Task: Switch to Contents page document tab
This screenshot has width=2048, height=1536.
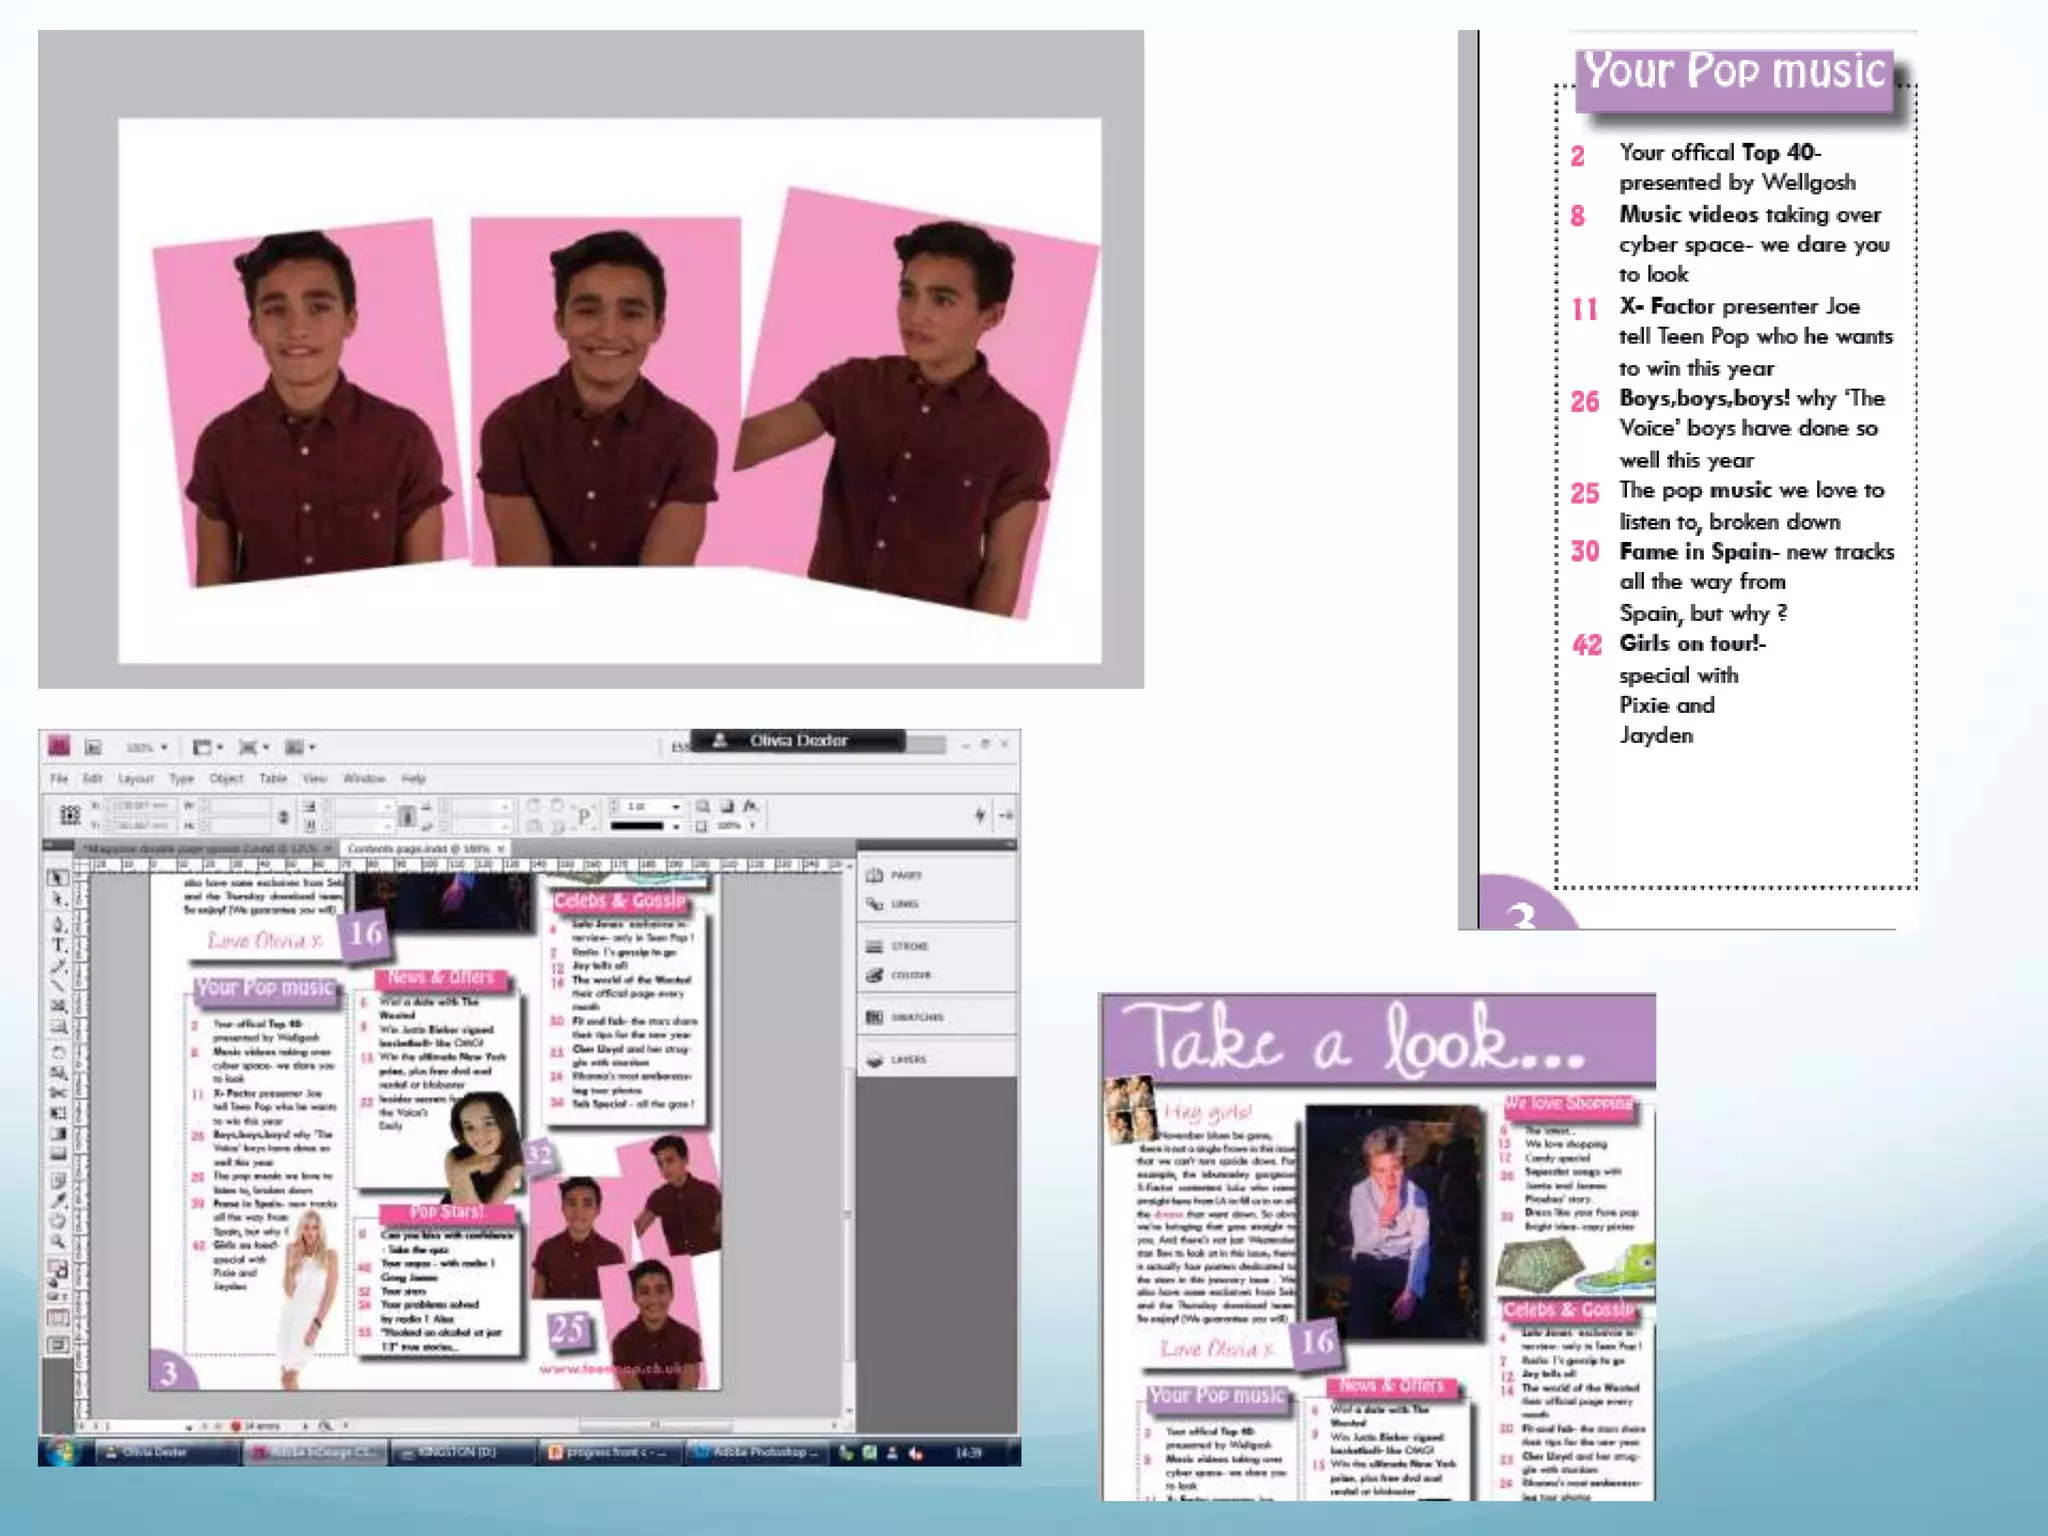Action: (x=418, y=848)
